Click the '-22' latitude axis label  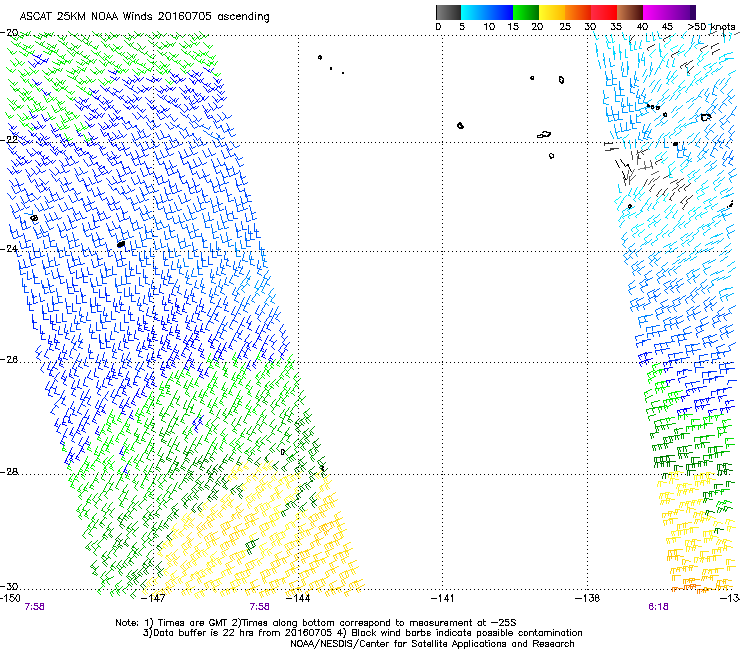9,140
